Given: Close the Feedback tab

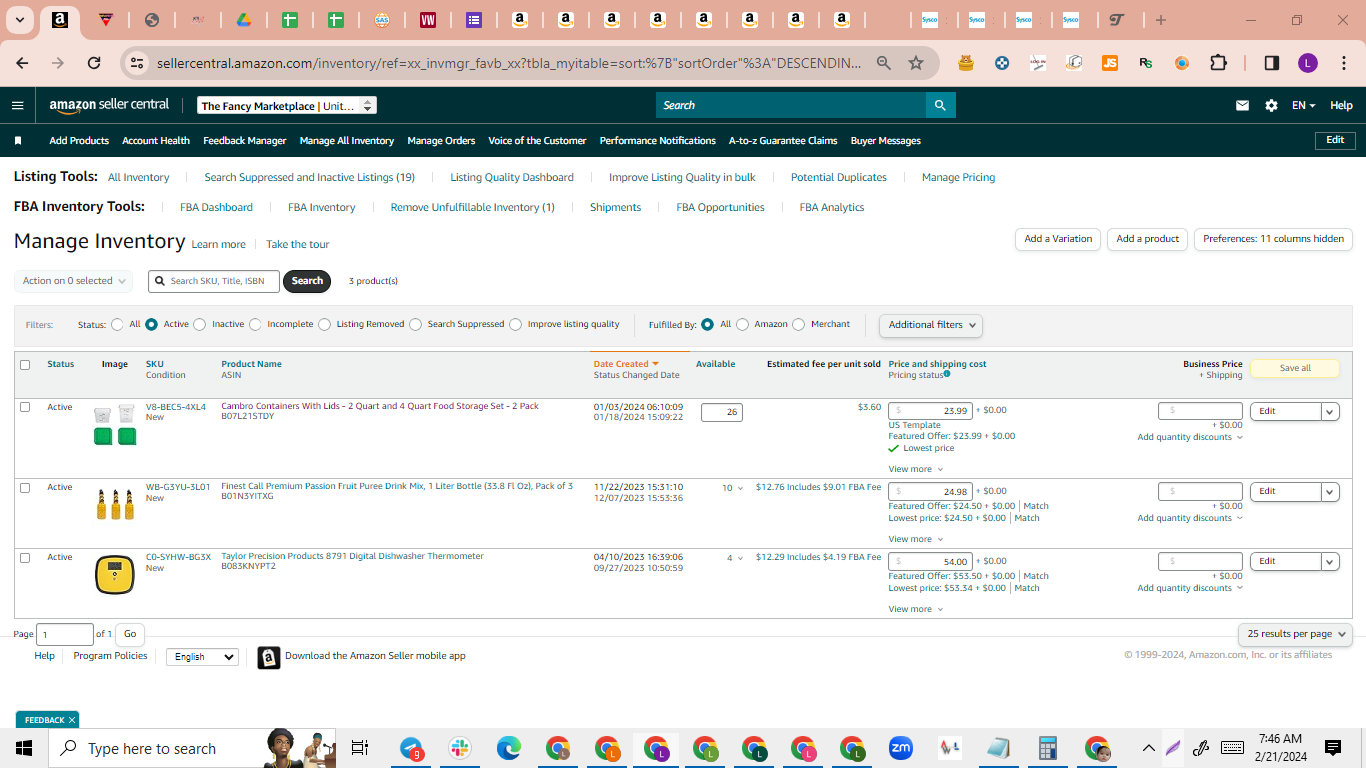Looking at the screenshot, I should (72, 720).
